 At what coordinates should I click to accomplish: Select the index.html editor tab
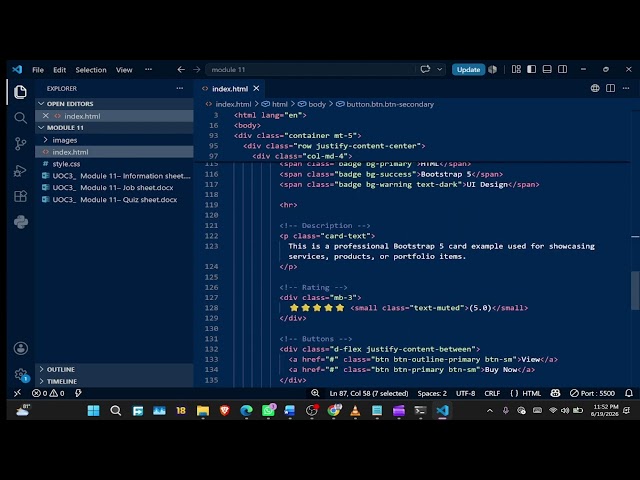pyautogui.click(x=230, y=89)
